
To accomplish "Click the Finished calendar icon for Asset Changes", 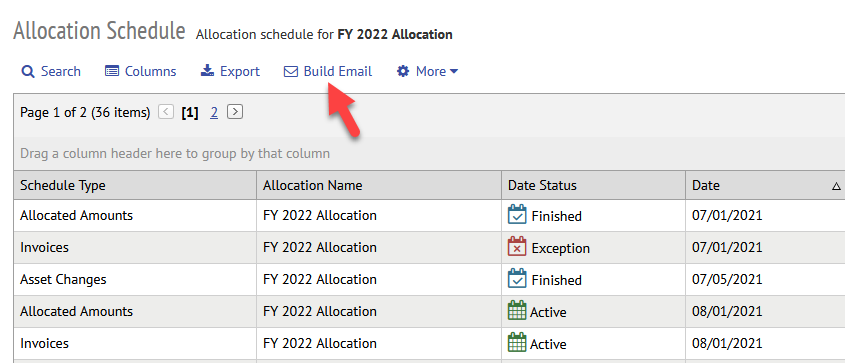I will tap(517, 278).
